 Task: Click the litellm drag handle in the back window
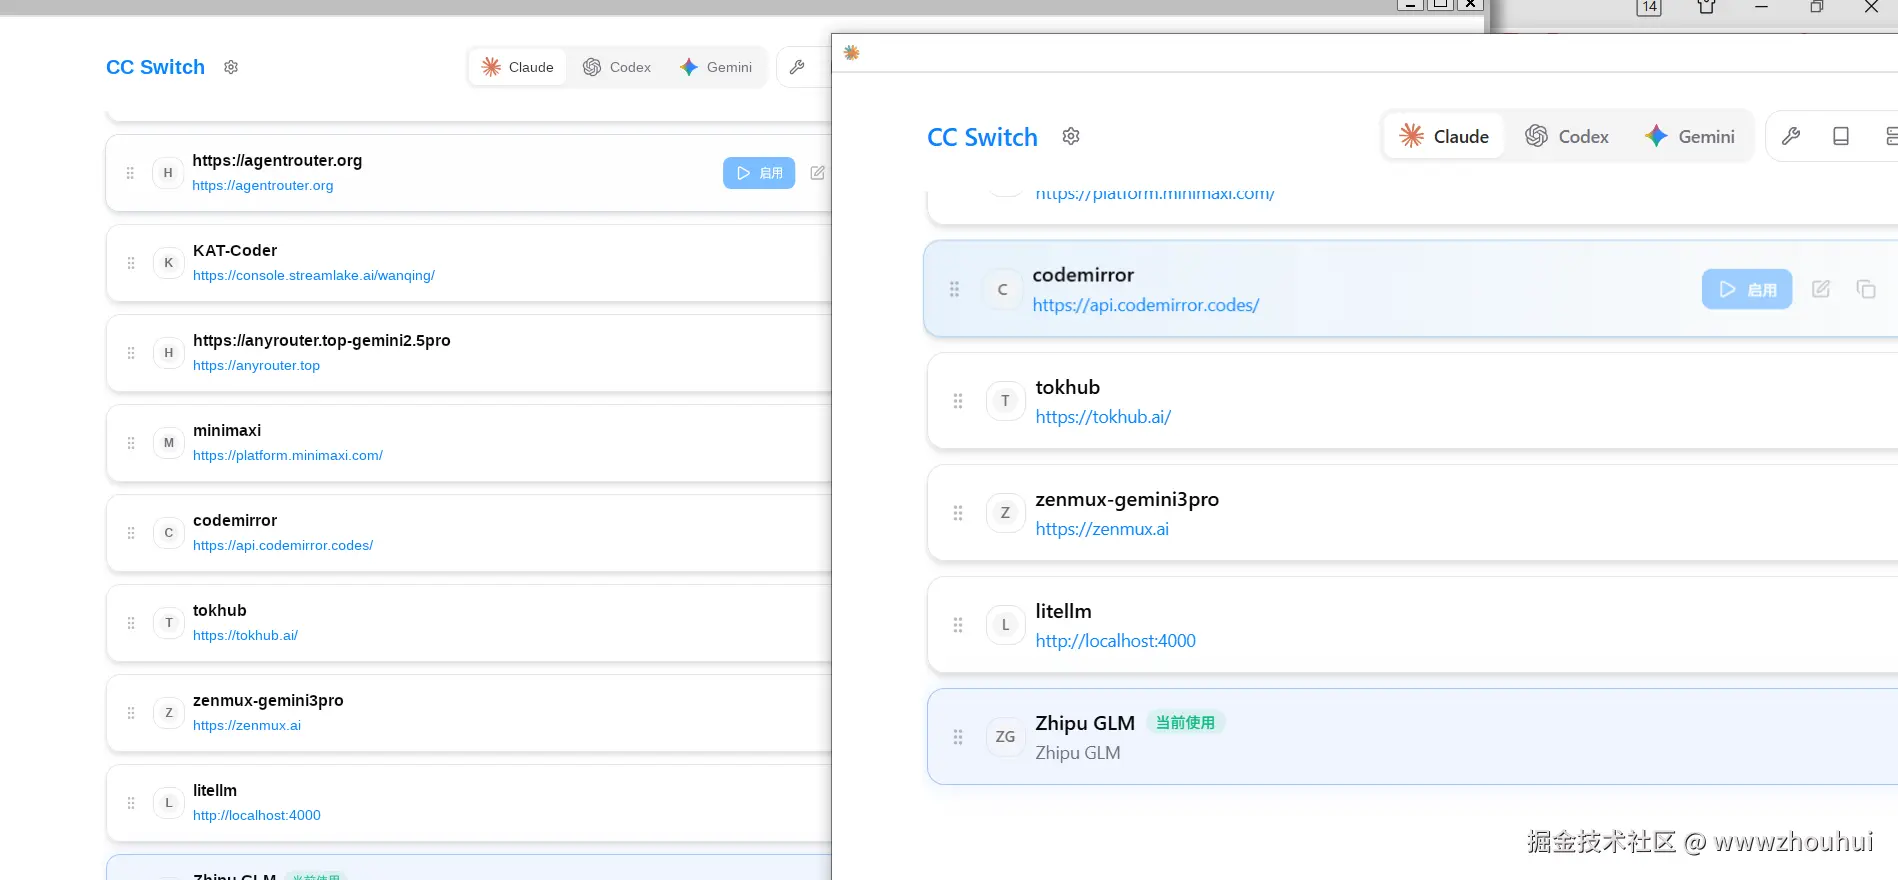pos(131,803)
